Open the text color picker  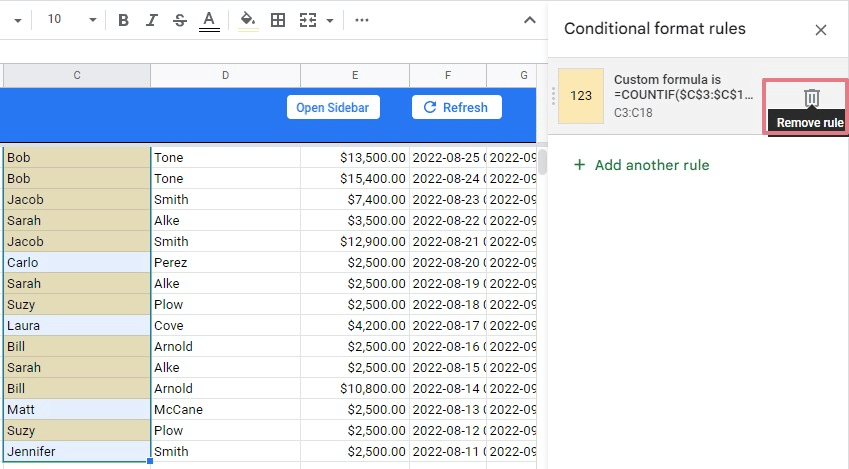[208, 20]
